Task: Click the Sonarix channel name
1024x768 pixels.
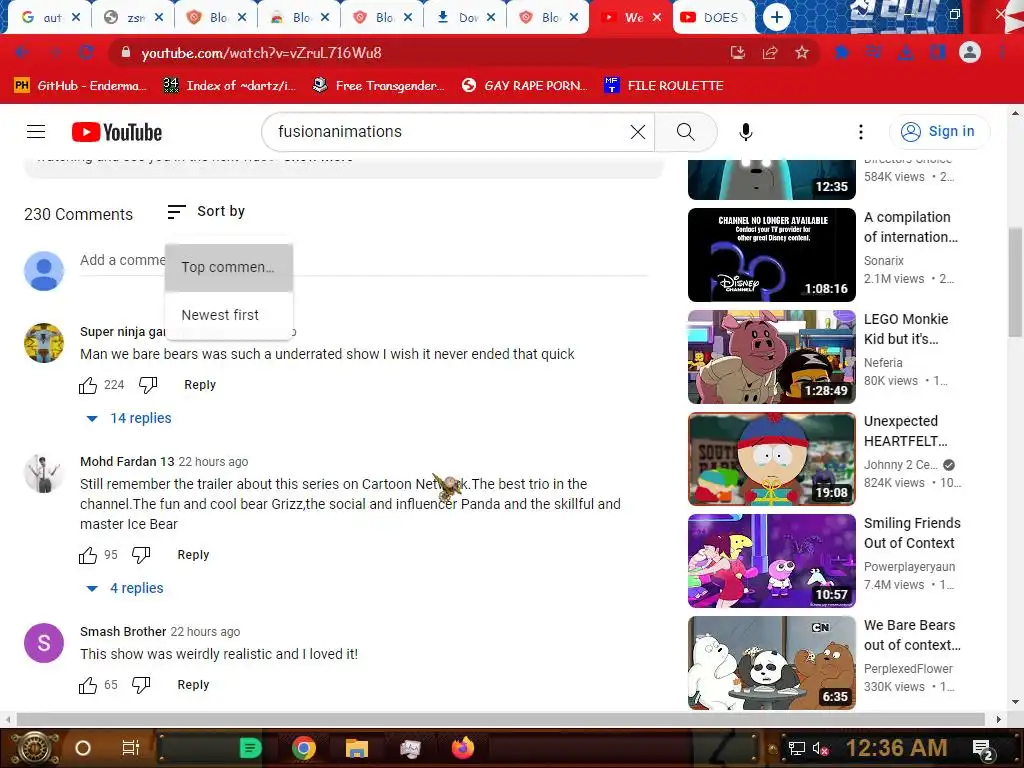Action: 884,261
